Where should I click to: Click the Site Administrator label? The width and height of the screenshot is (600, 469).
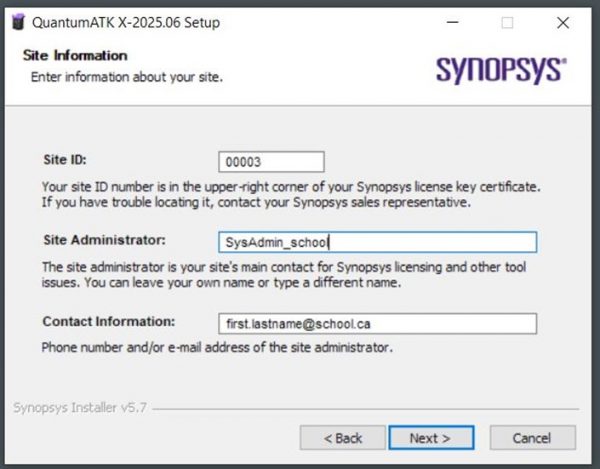click(x=104, y=240)
